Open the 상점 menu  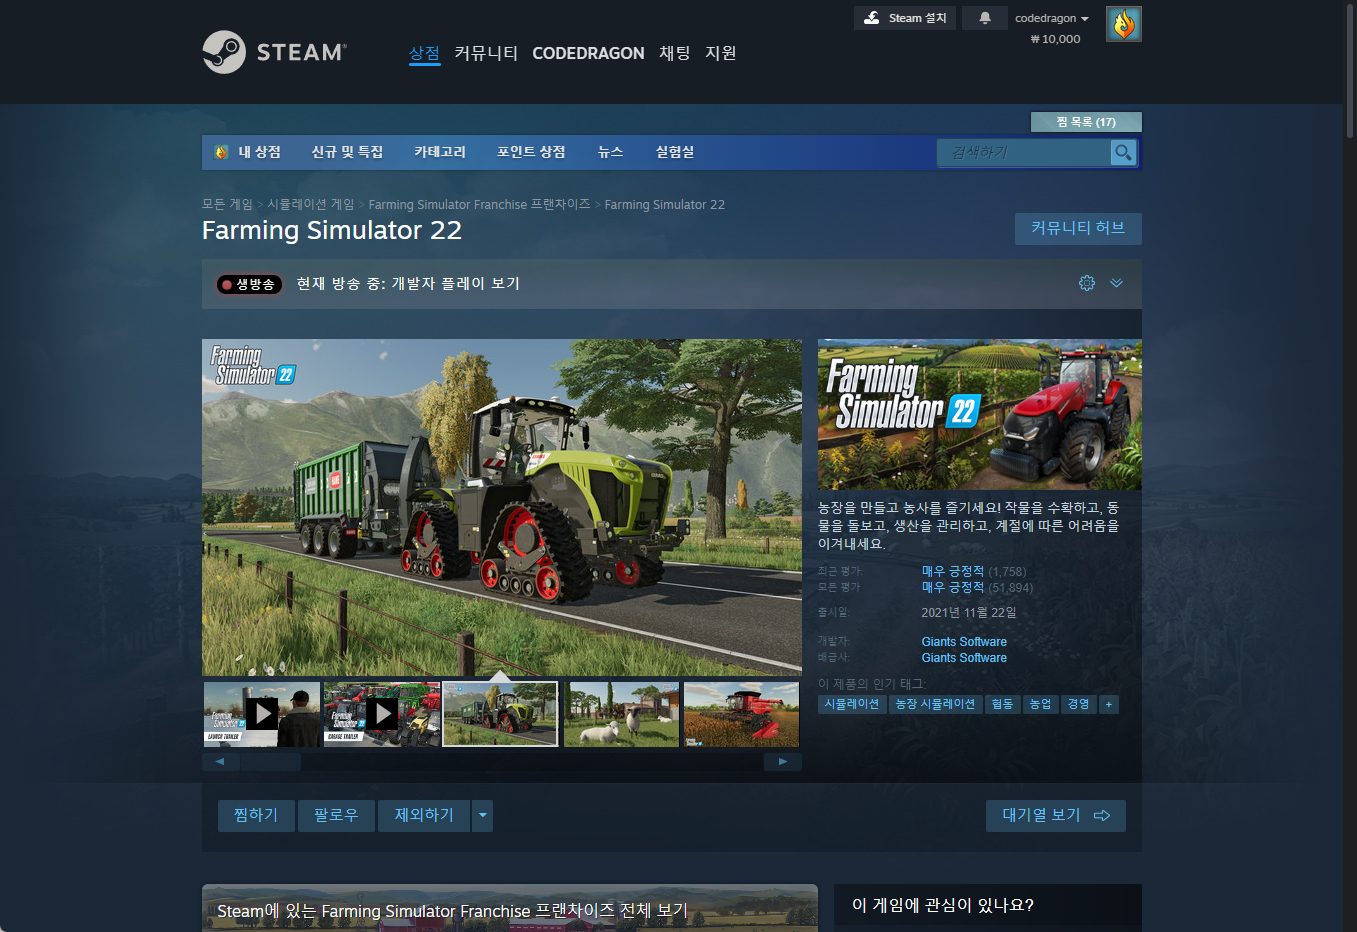tap(424, 53)
